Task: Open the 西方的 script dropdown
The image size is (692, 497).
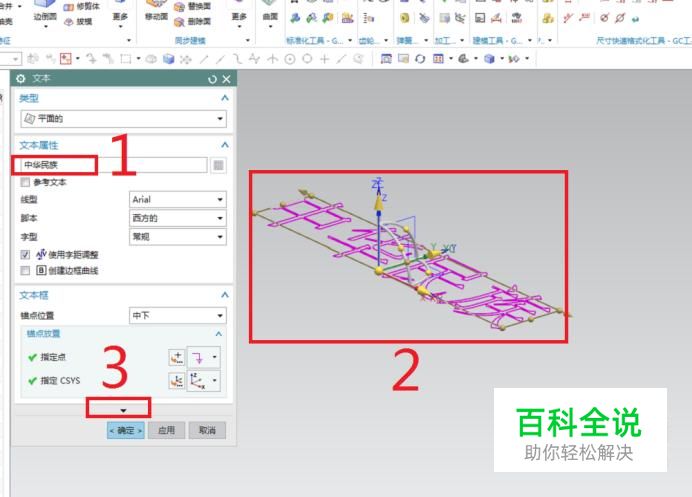Action: (x=177, y=218)
